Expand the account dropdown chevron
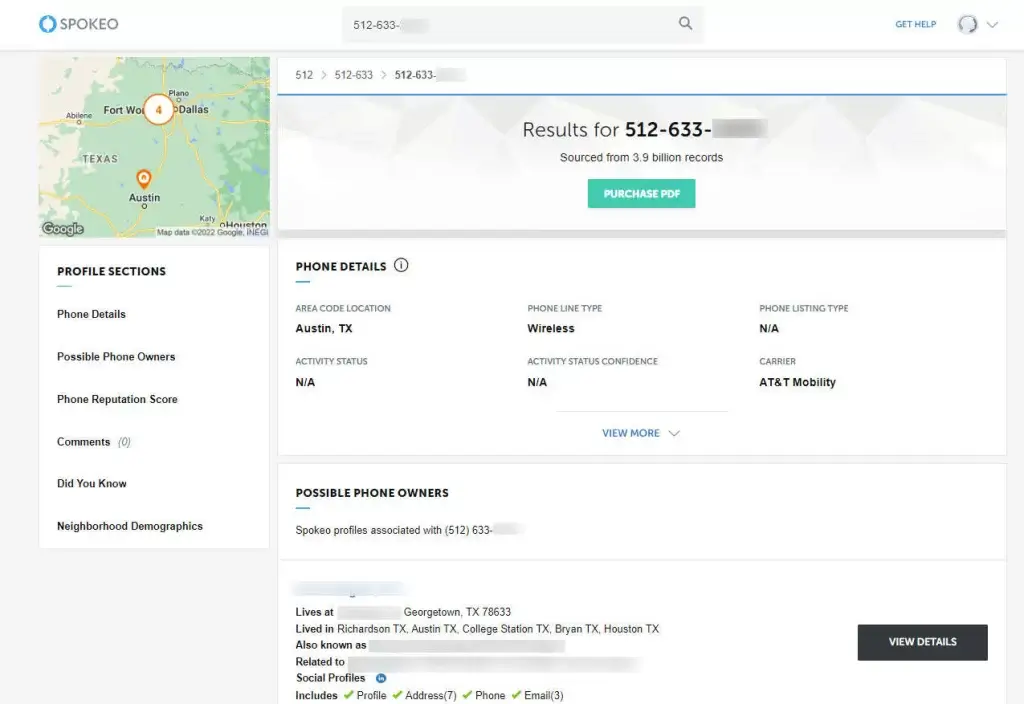The height and width of the screenshot is (704, 1024). pyautogui.click(x=992, y=25)
